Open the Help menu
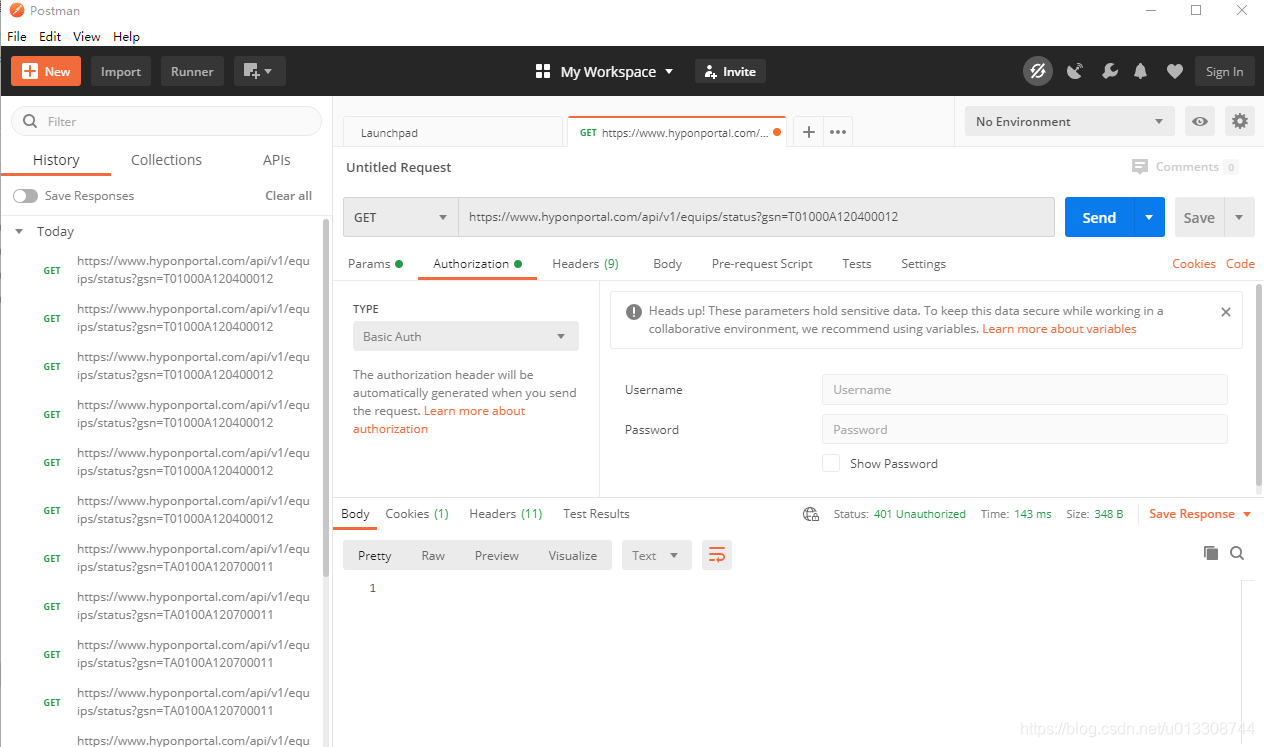The height and width of the screenshot is (747, 1264). coord(127,36)
